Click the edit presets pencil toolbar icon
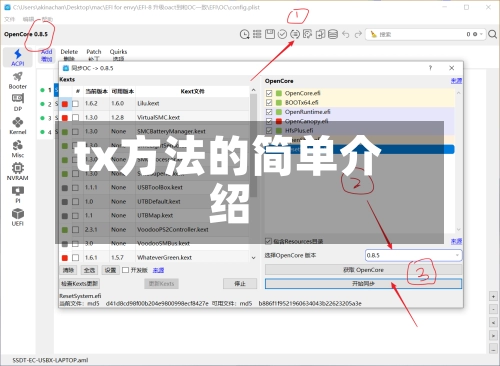Viewport: 500px width, 366px height. [x=307, y=34]
